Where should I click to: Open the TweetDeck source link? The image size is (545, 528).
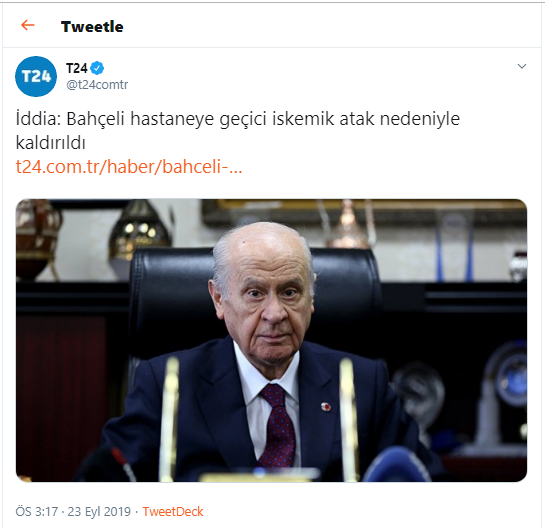[x=173, y=511]
